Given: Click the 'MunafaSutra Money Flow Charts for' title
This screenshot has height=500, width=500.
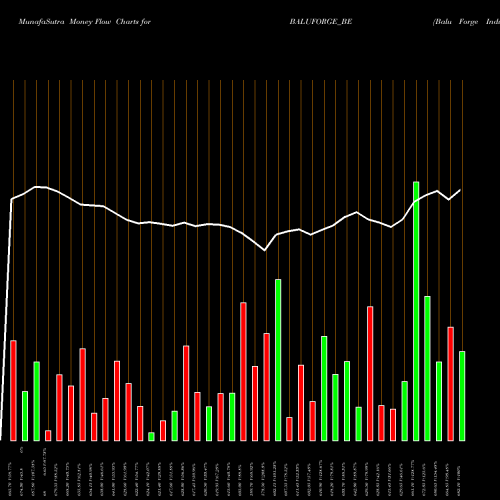Looking at the screenshot, I should pyautogui.click(x=85, y=22).
